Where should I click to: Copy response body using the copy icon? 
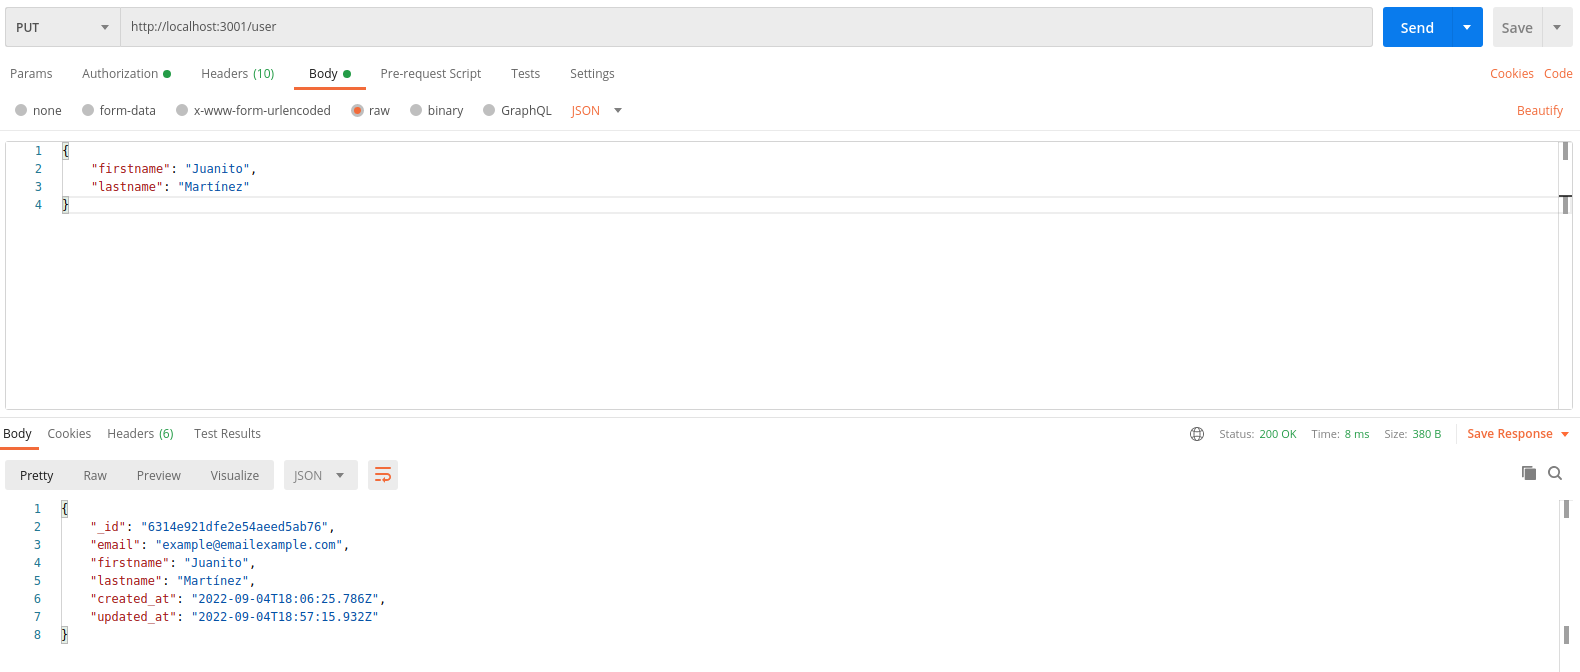coord(1528,473)
